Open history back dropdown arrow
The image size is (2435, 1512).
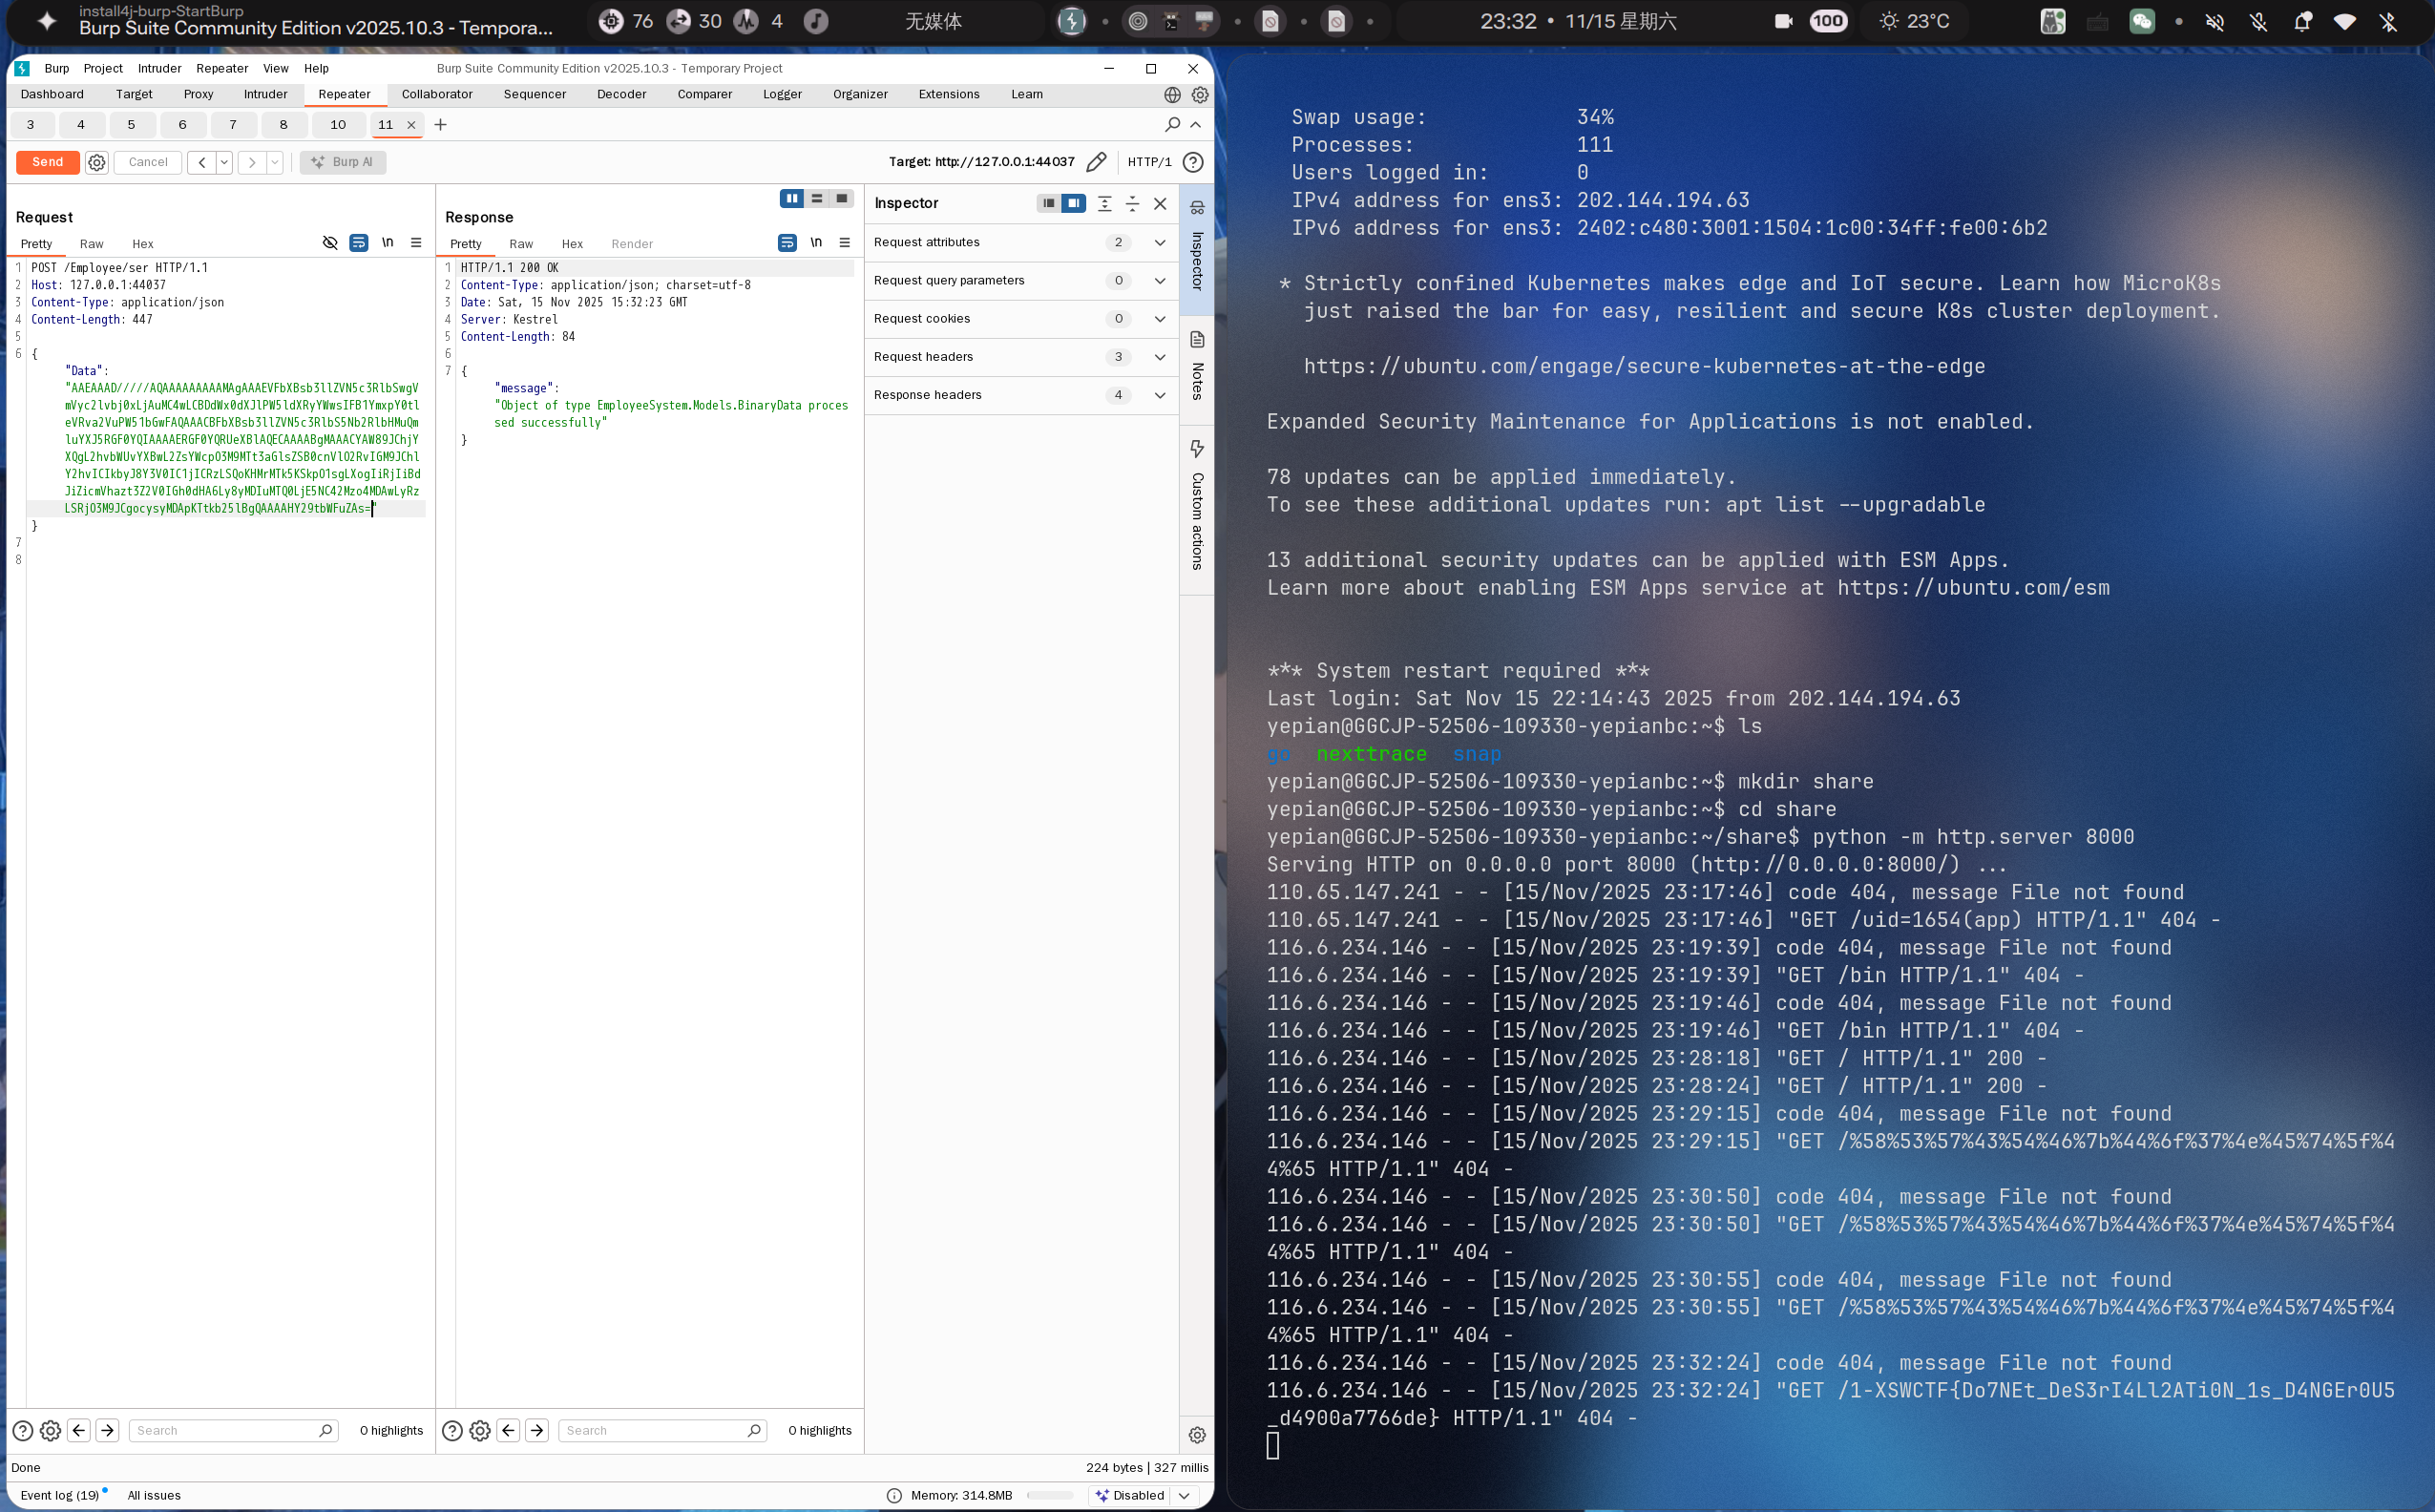(224, 162)
